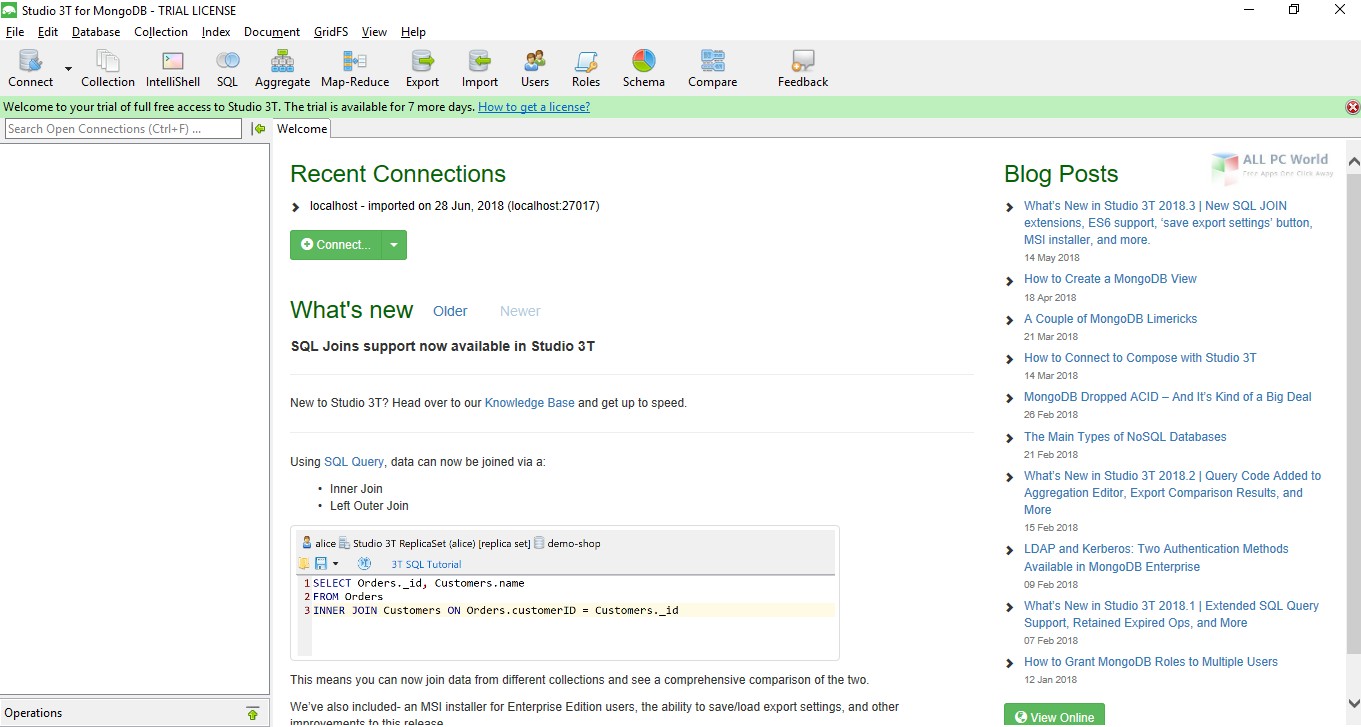This screenshot has height=727, width=1361.
Task: Select the Welcome tab
Action: (x=301, y=128)
